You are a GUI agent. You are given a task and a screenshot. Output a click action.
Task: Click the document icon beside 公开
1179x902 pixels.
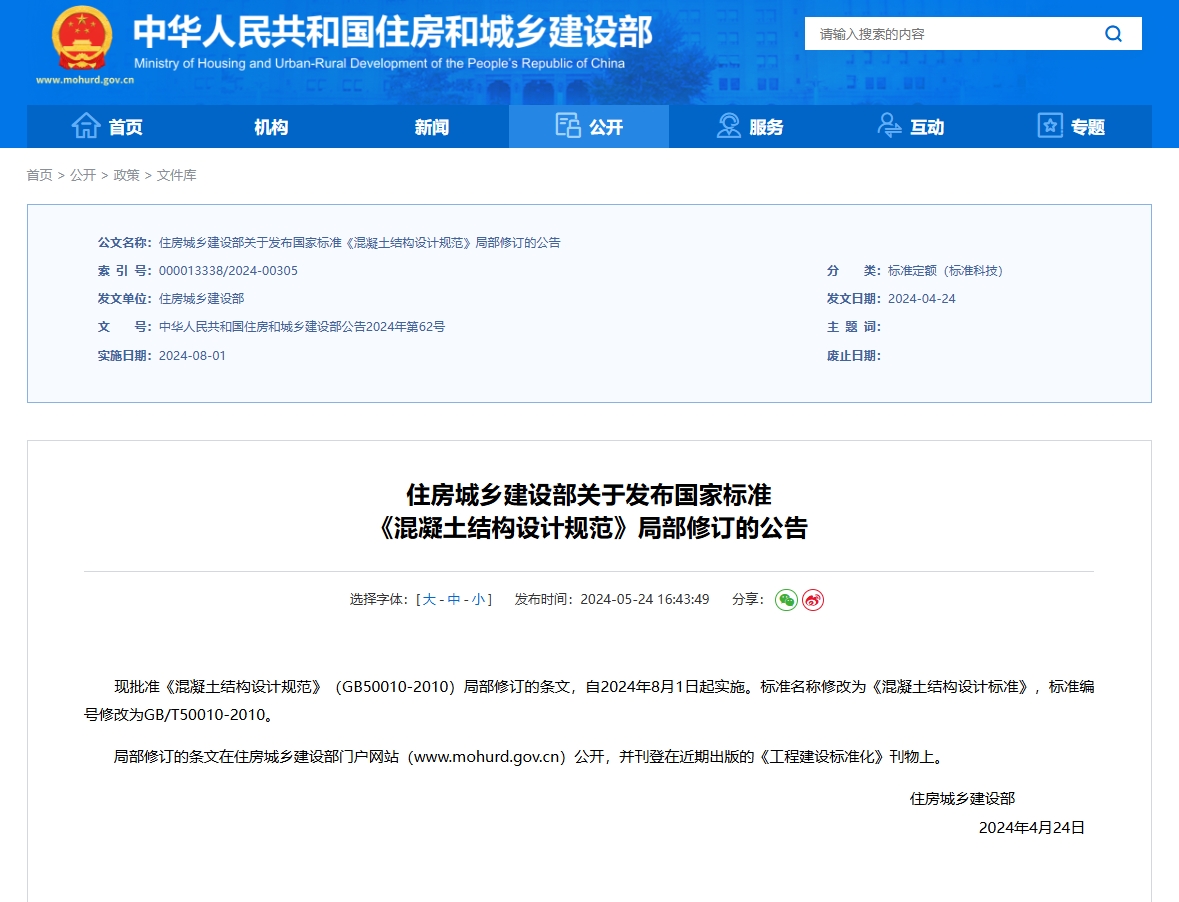click(x=568, y=126)
